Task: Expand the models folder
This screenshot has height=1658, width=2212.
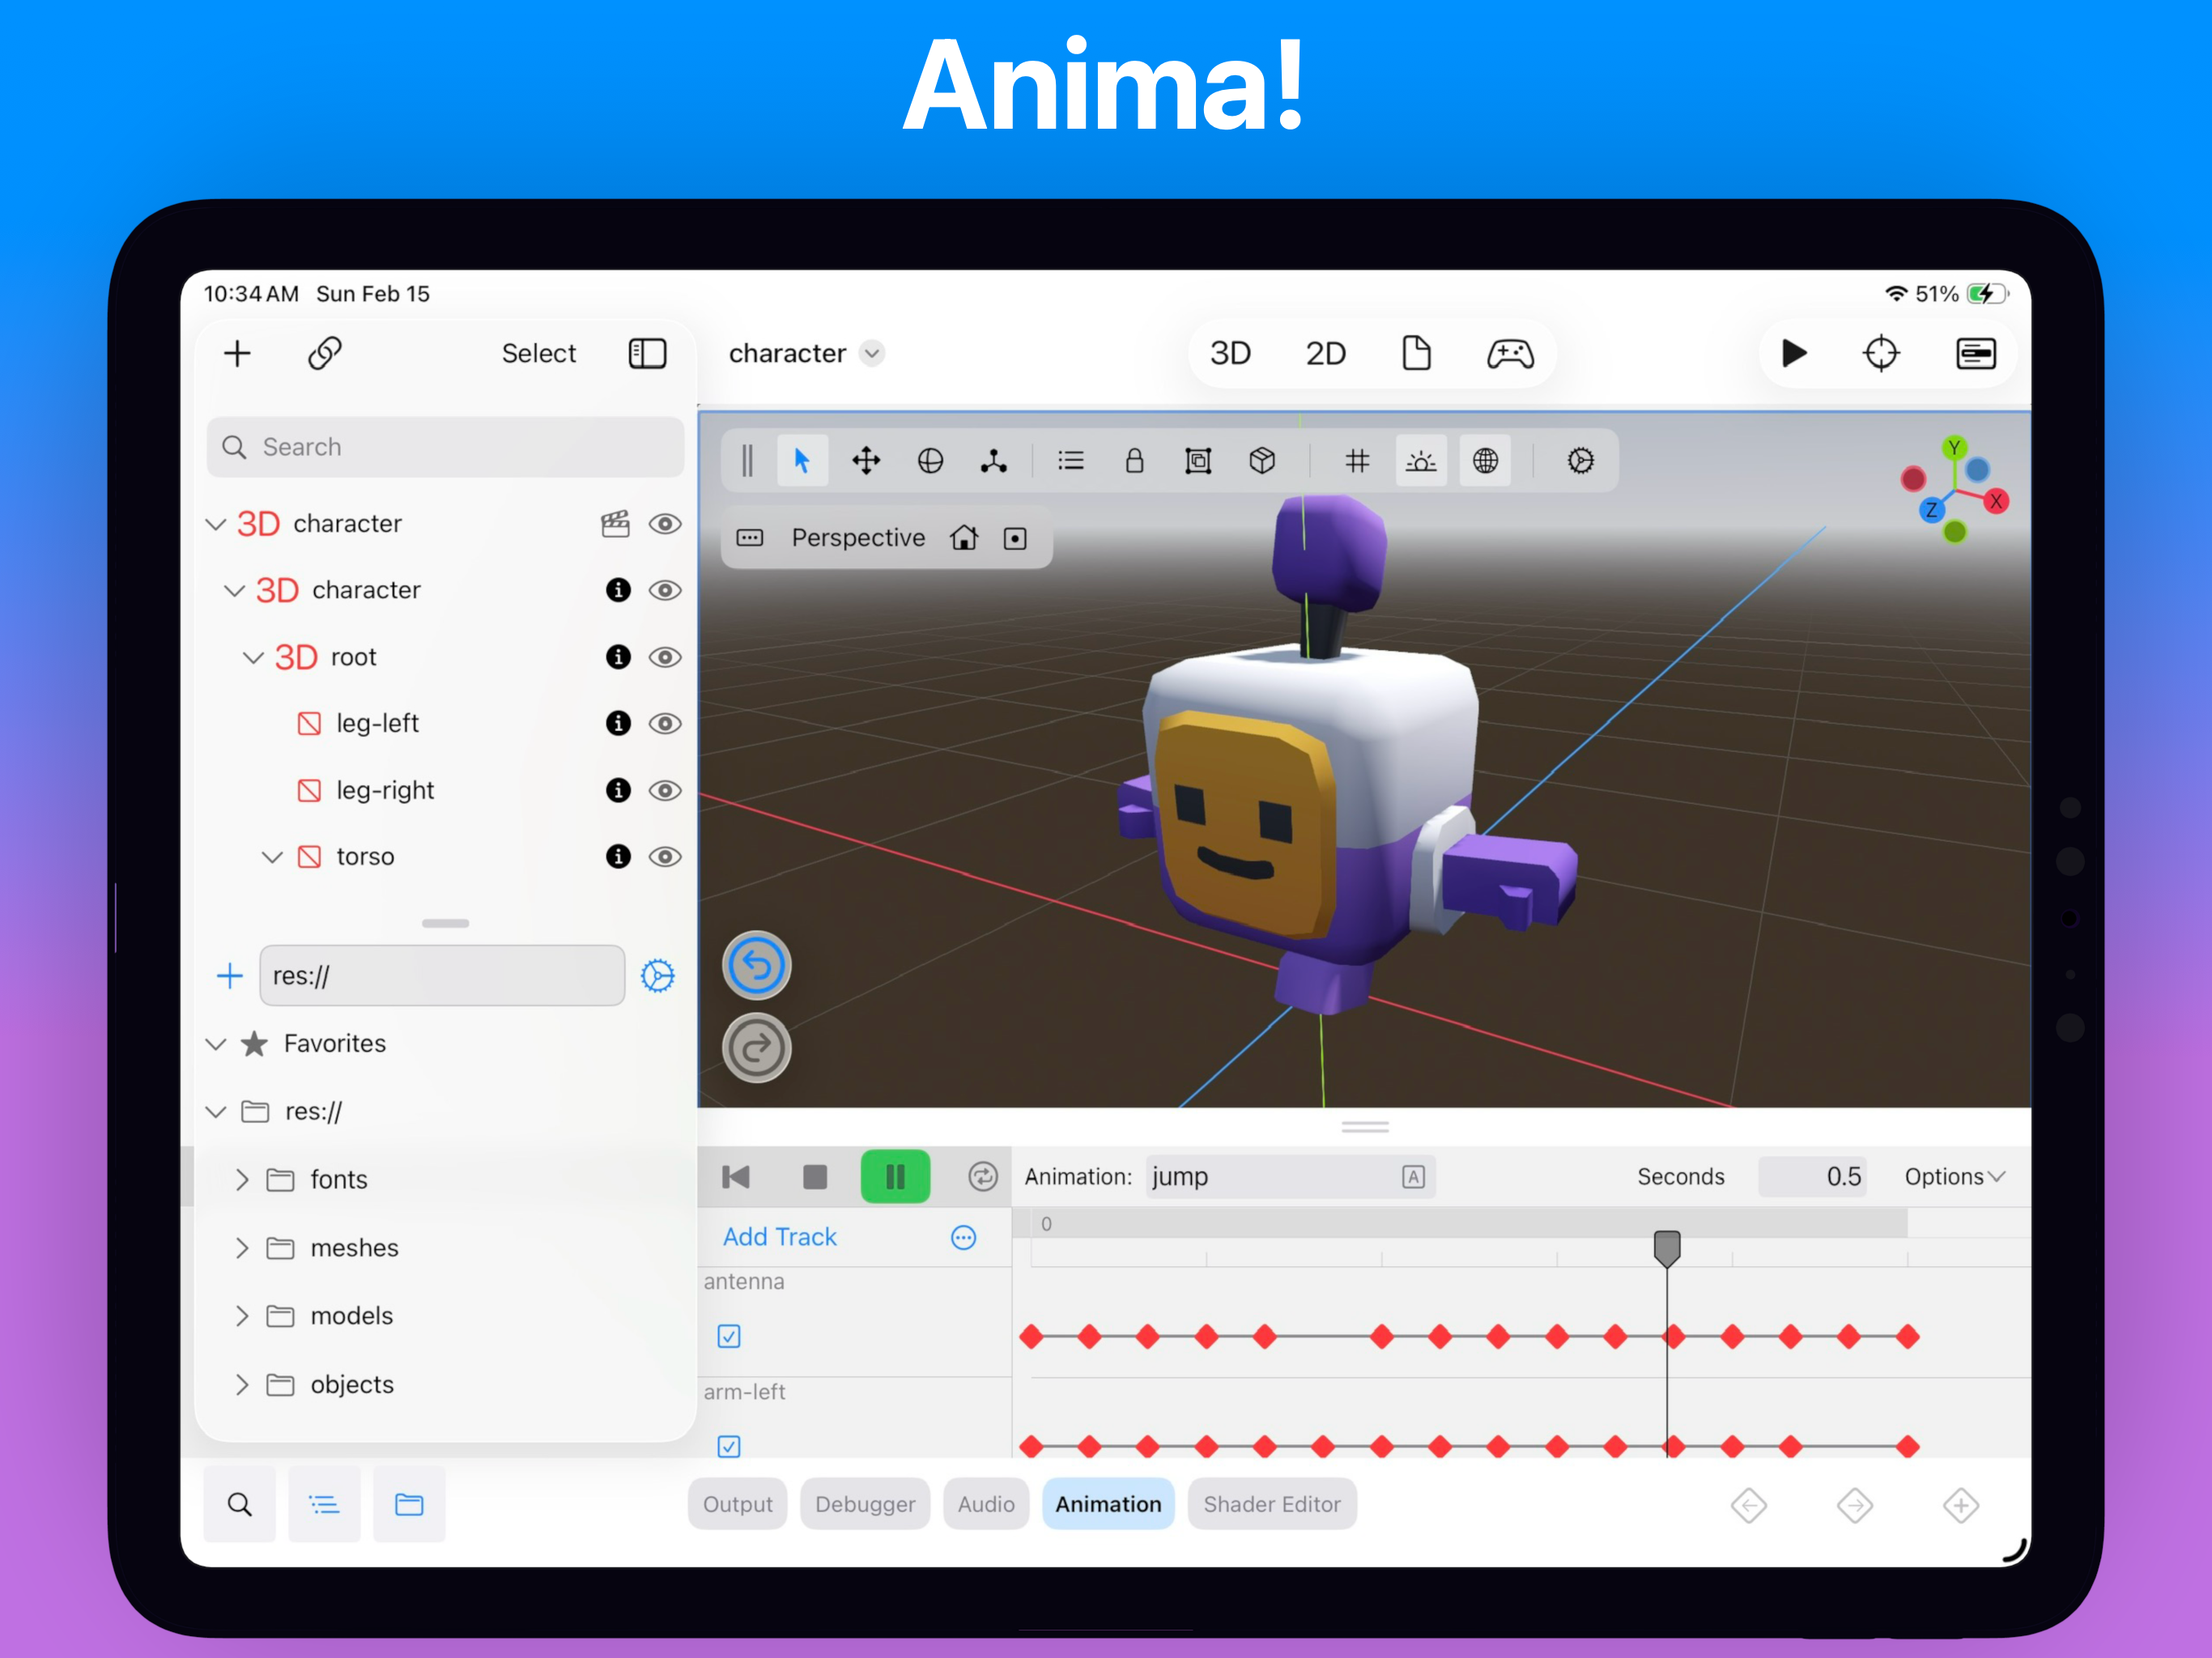Action: tap(242, 1316)
